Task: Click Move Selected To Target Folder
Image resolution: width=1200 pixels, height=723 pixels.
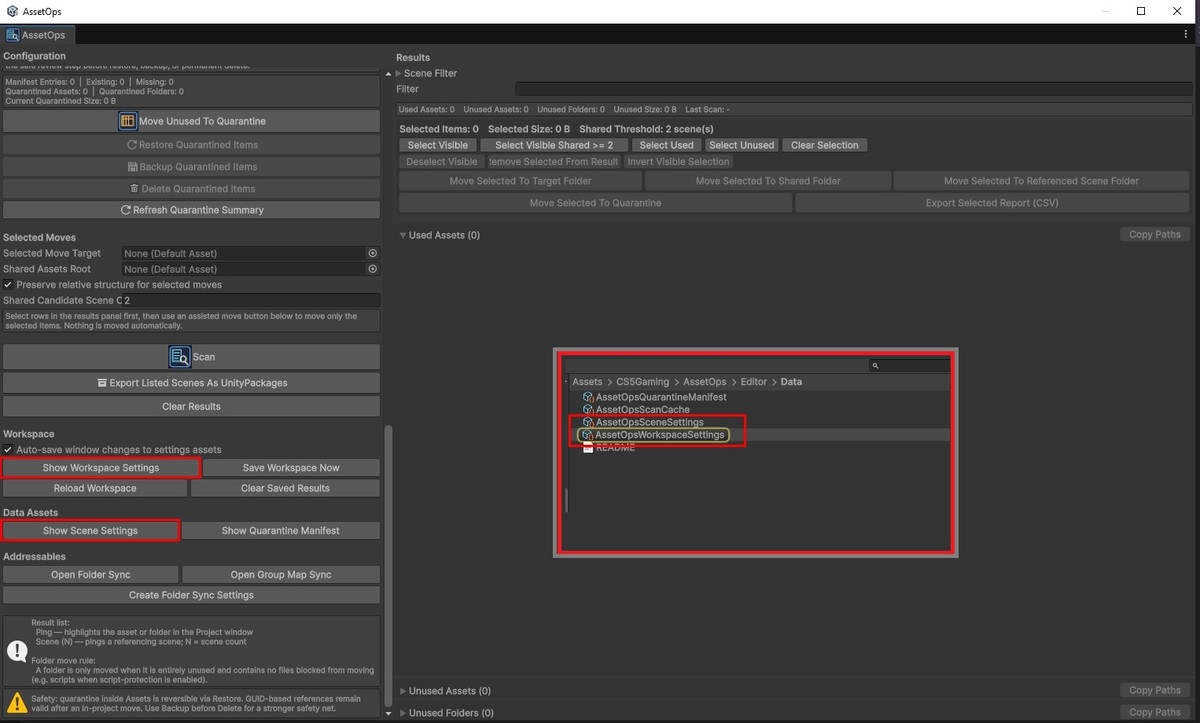Action: click(x=520, y=181)
